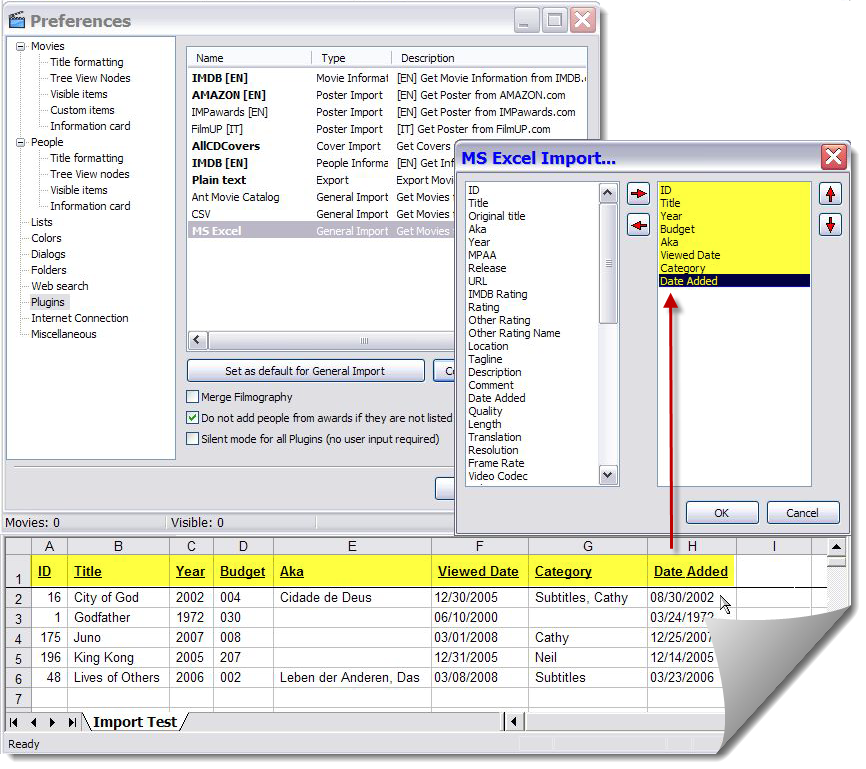This screenshot has height=769, width=866.
Task: Move selected field up with arrow
Action: pyautogui.click(x=830, y=194)
